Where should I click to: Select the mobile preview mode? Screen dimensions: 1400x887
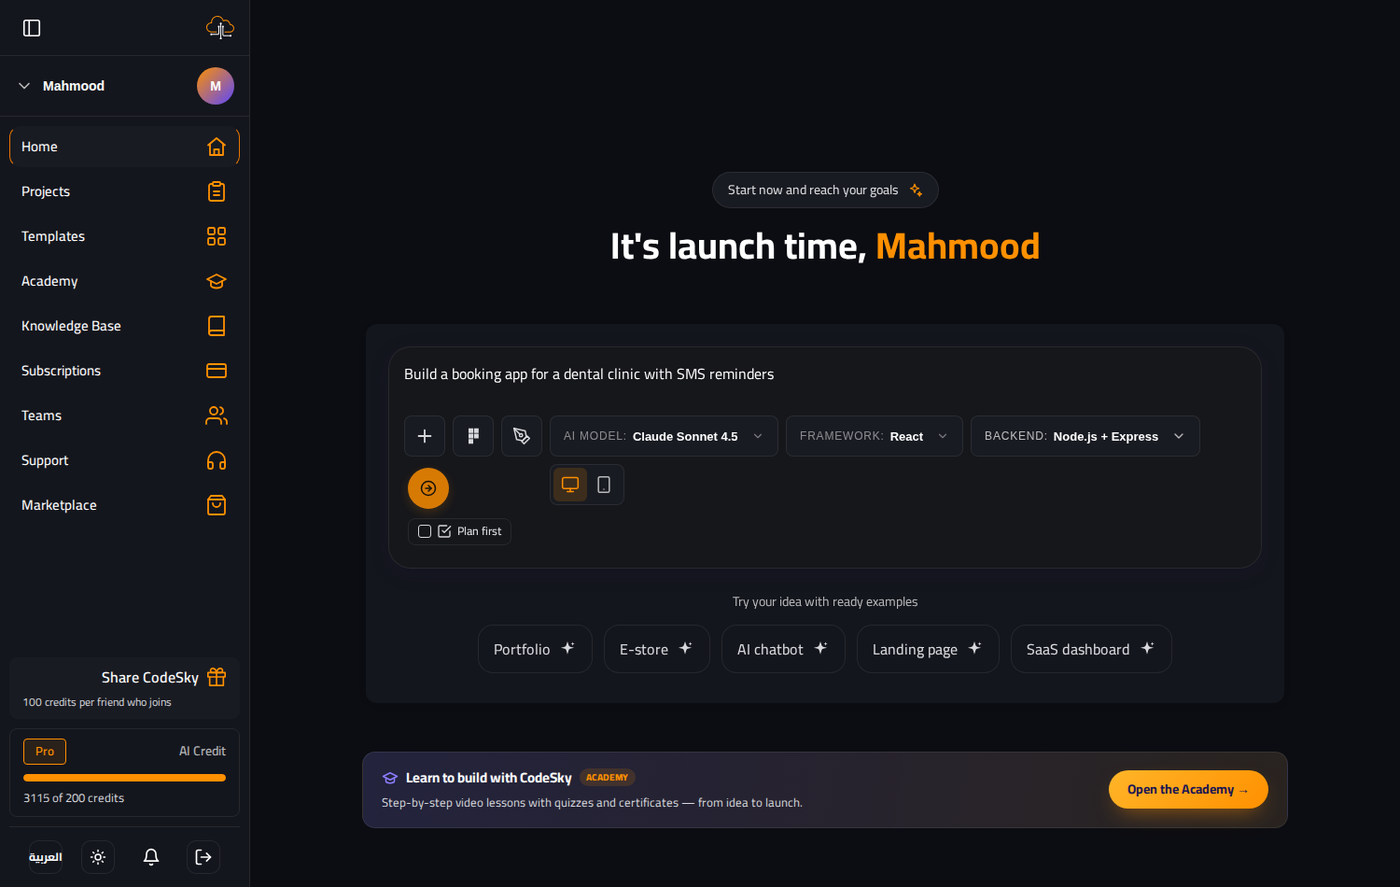tap(604, 485)
